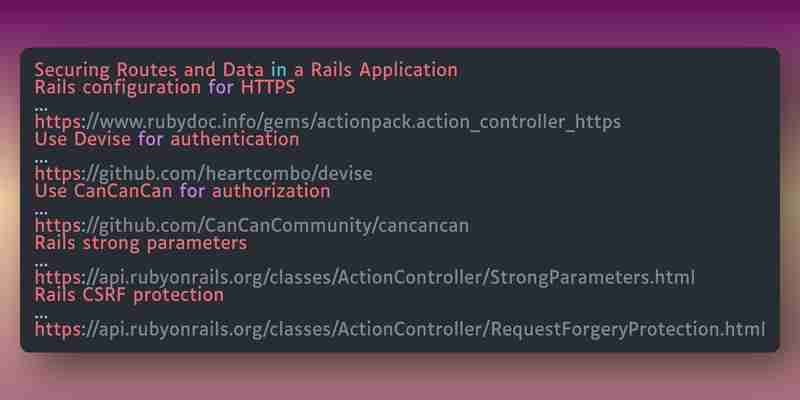This screenshot has height=400, width=800.
Task: Click the word CSRF in the heading
Action: [105, 295]
